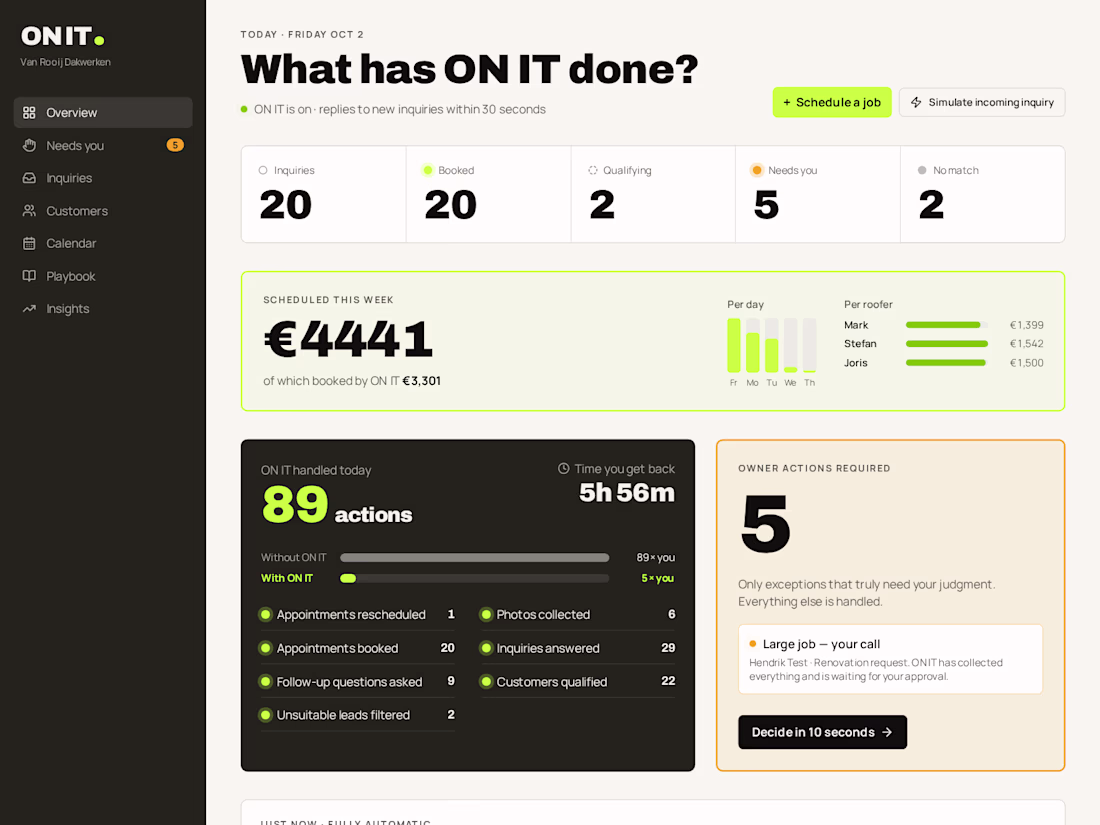Click the Calendar icon in sidebar
The height and width of the screenshot is (825, 1100).
tap(29, 243)
